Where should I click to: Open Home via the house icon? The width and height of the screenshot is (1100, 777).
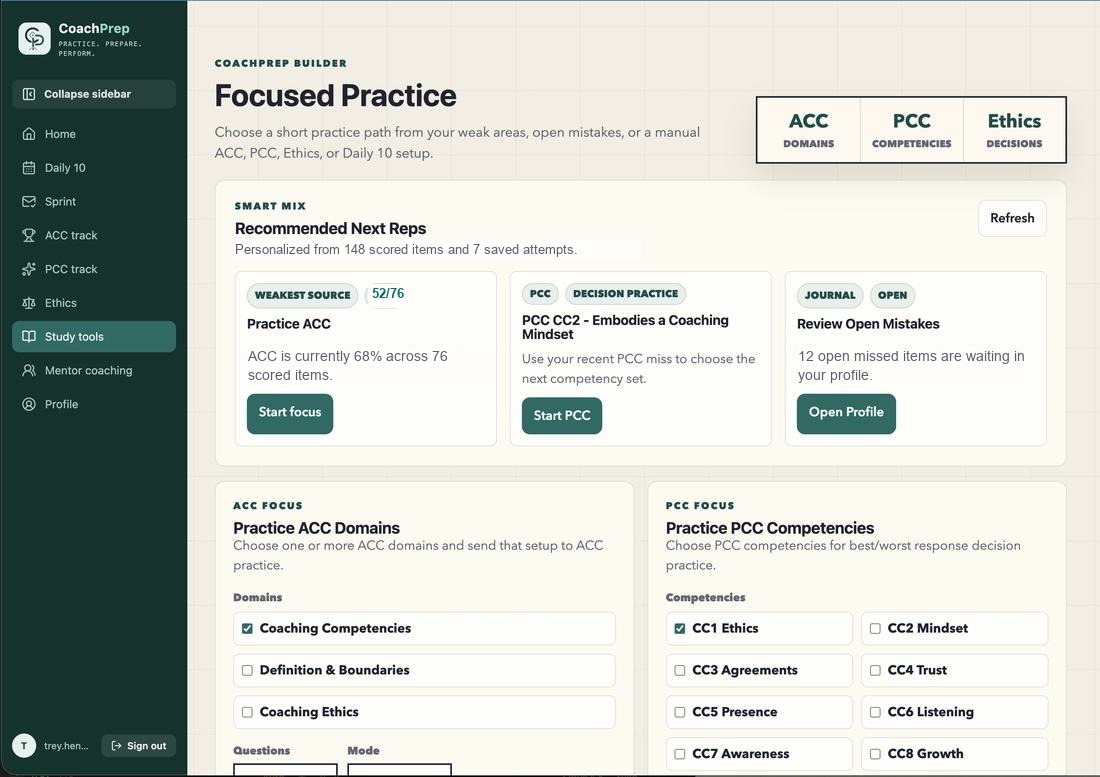pyautogui.click(x=29, y=134)
